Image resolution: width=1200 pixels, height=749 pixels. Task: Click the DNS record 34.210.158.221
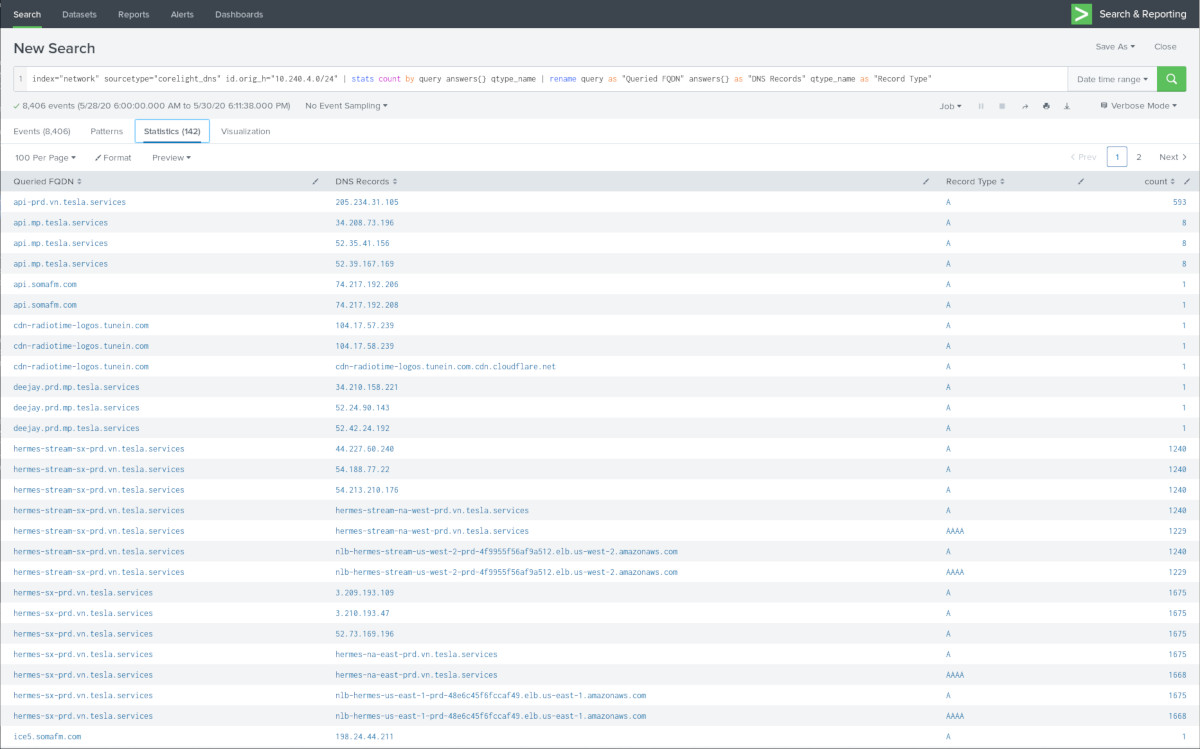[x=367, y=387]
